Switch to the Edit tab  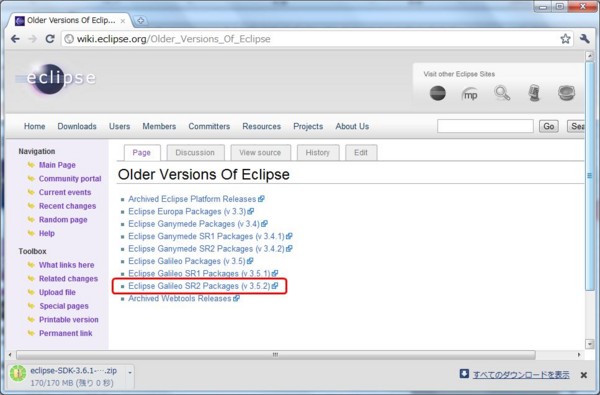(361, 153)
